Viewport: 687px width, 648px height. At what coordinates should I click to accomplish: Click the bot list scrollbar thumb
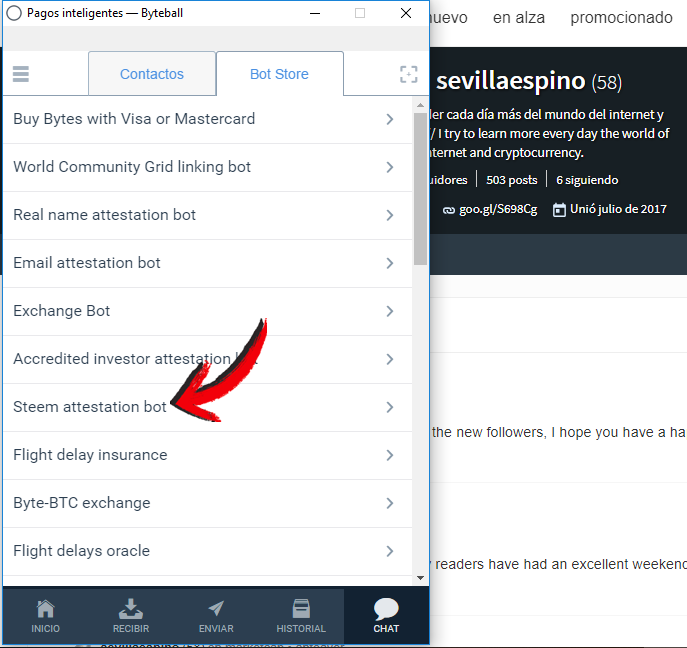(x=420, y=189)
